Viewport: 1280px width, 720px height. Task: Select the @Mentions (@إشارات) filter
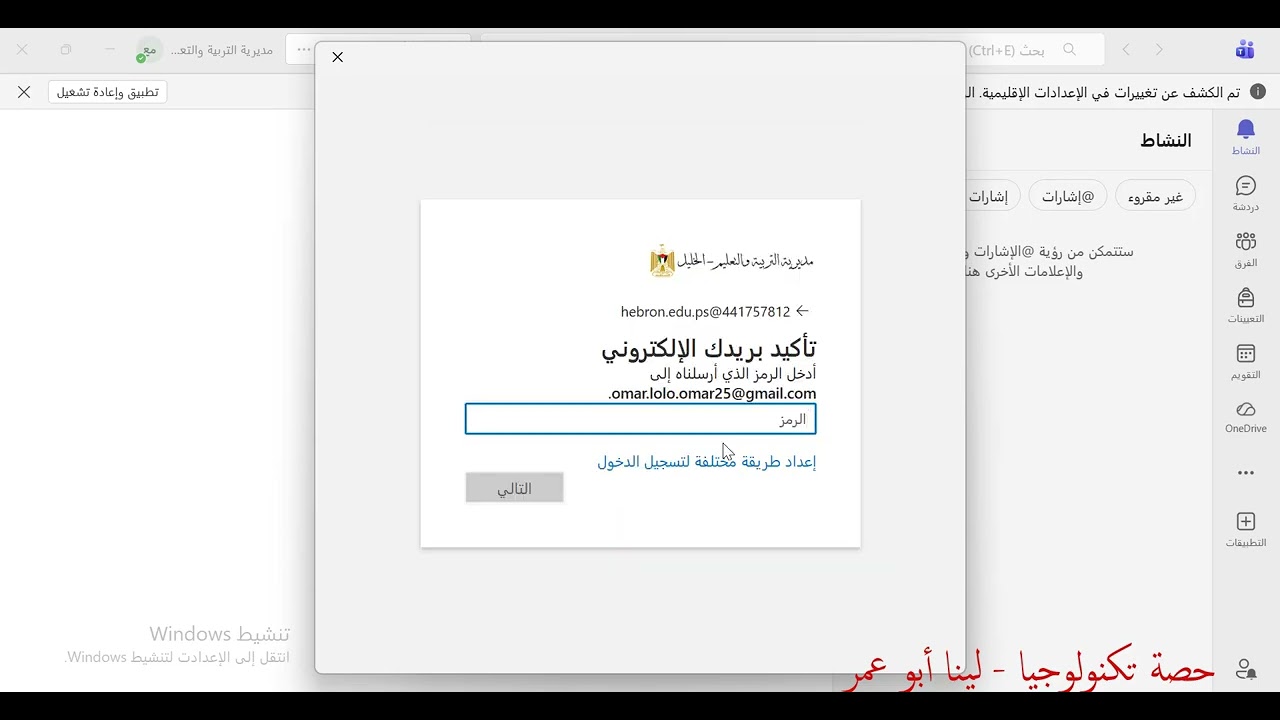[1068, 196]
